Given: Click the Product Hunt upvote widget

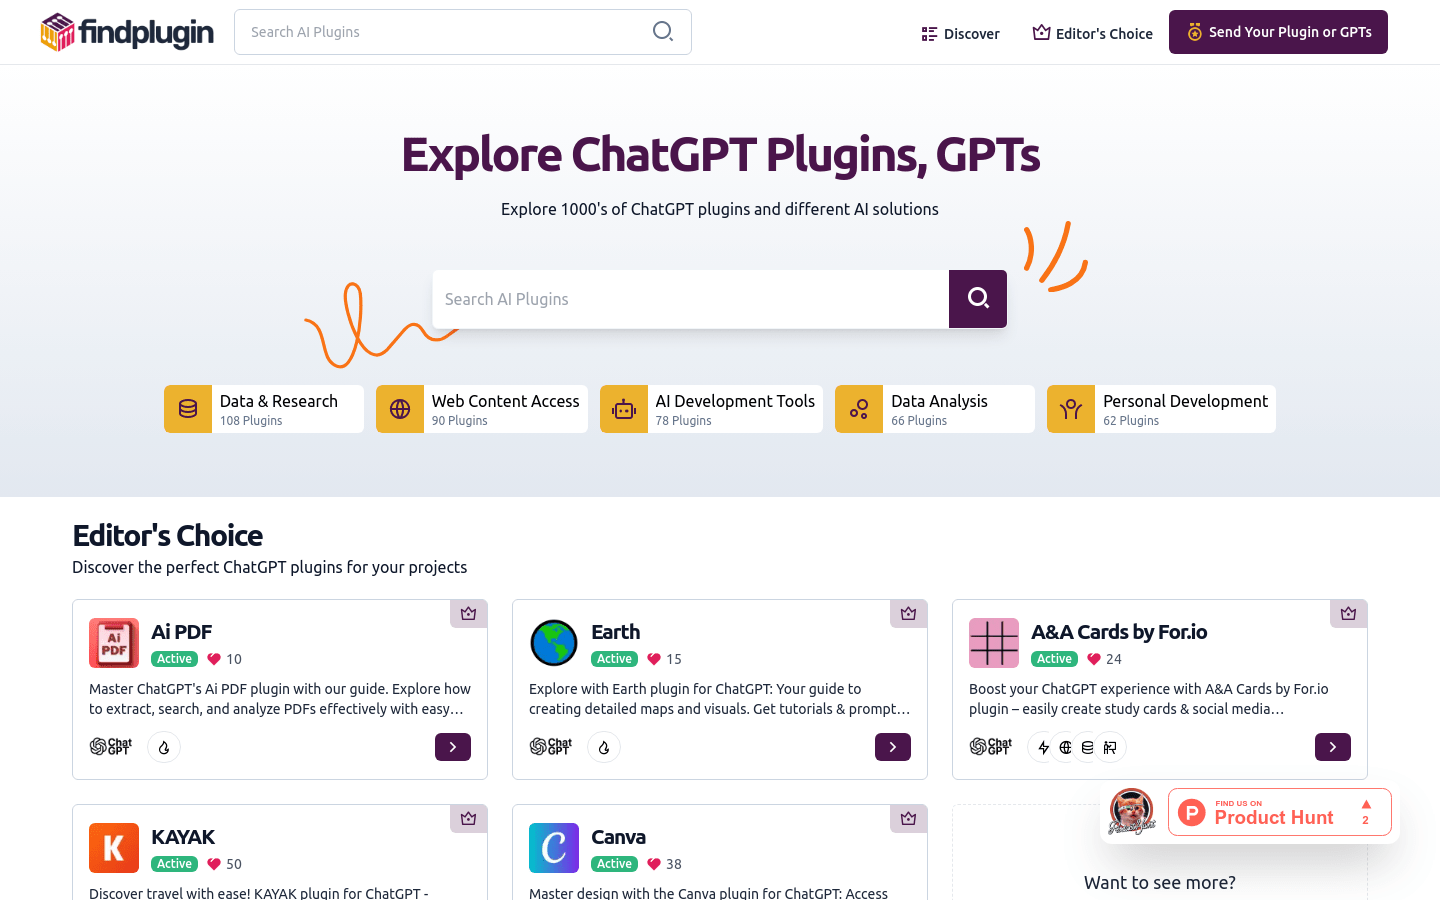Looking at the screenshot, I should pyautogui.click(x=1280, y=812).
